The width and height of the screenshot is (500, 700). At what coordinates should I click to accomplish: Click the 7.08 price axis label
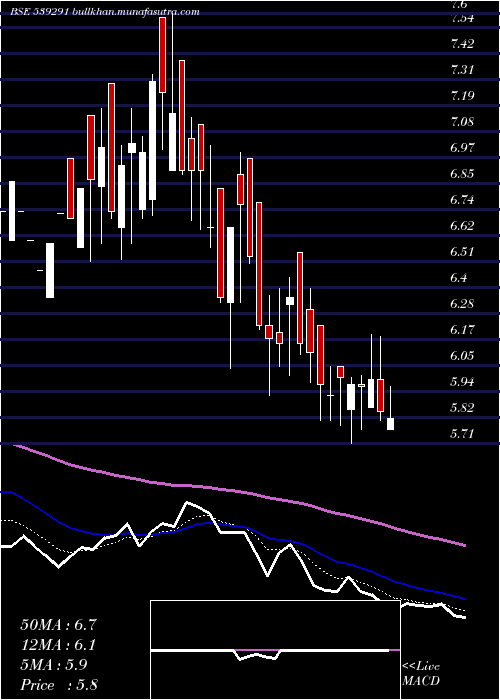point(462,121)
